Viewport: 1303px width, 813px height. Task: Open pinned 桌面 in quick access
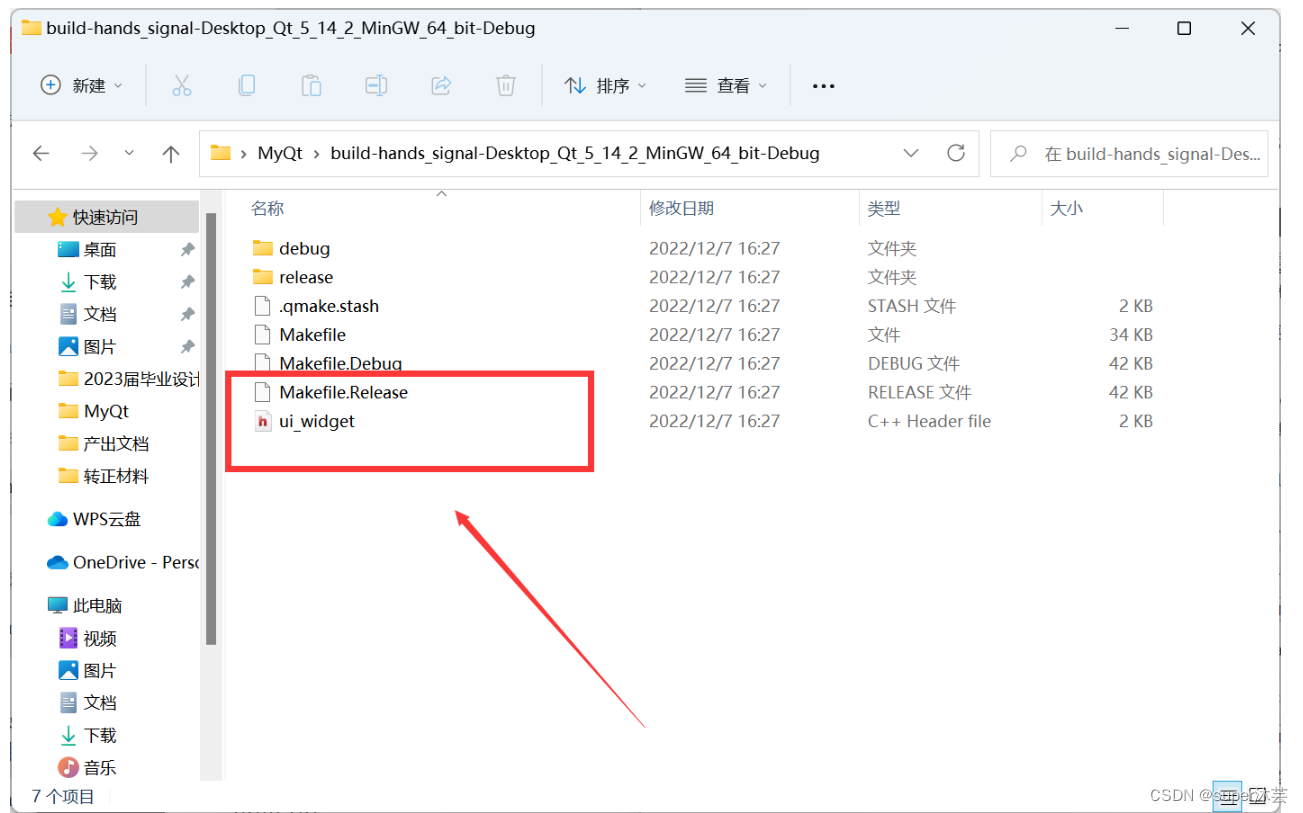(x=100, y=249)
